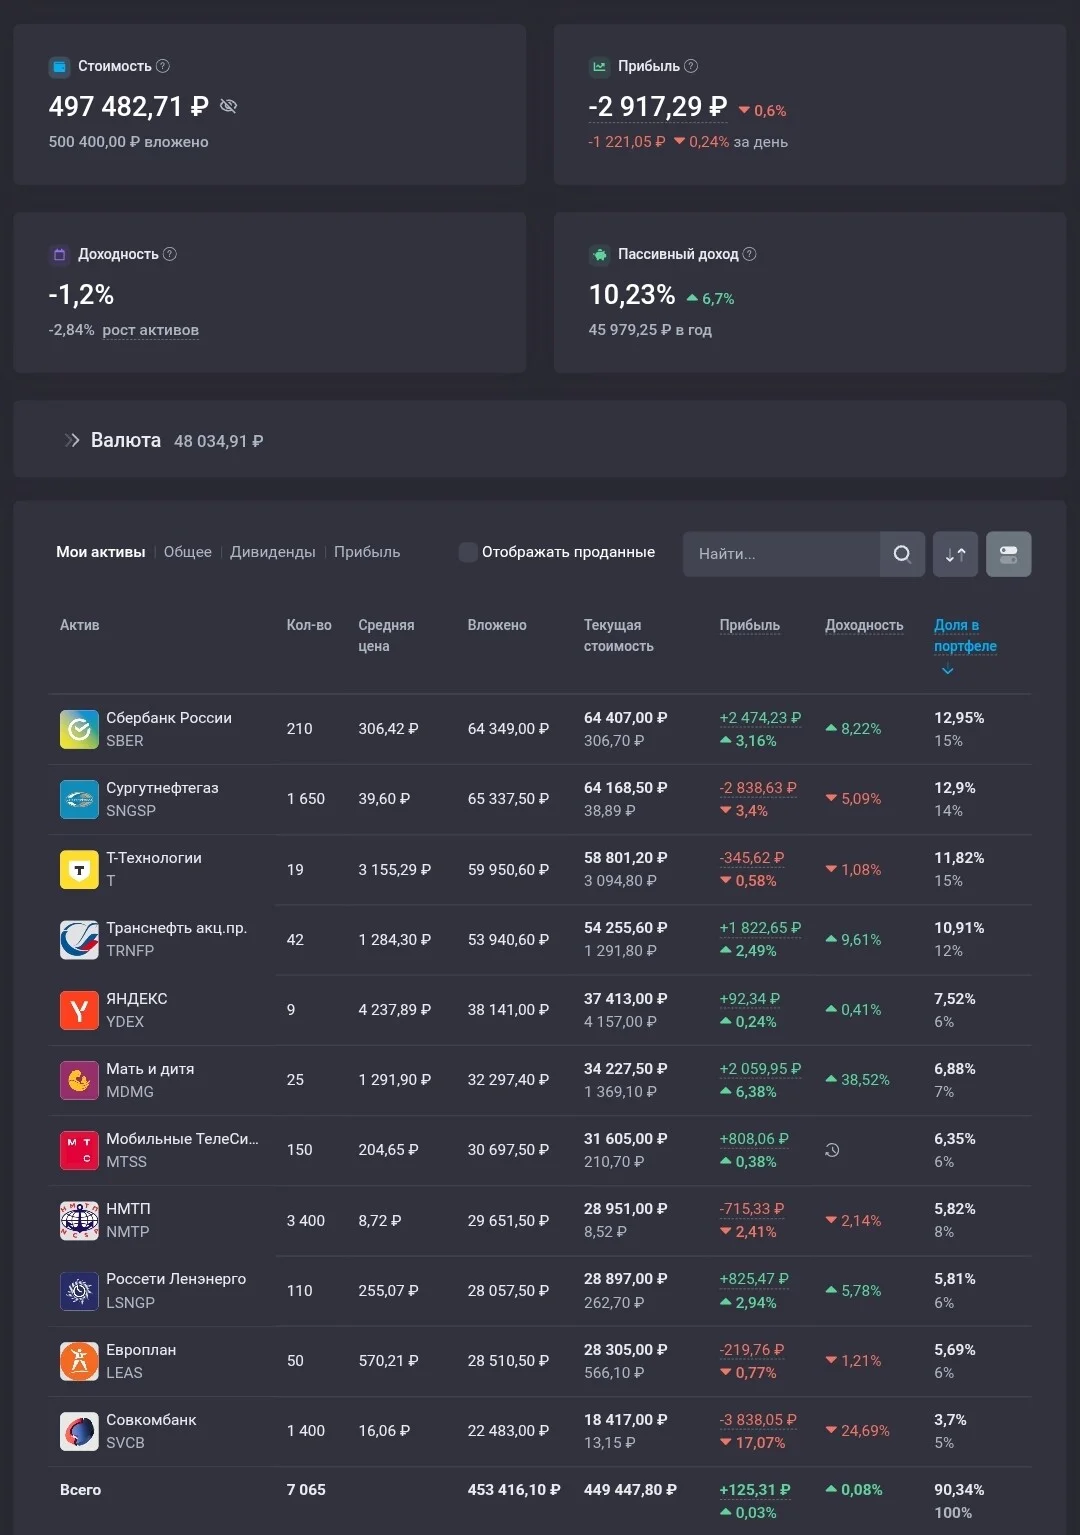The image size is (1080, 1535).
Task: Click the Доходность calendar icon
Action: [x=59, y=255]
